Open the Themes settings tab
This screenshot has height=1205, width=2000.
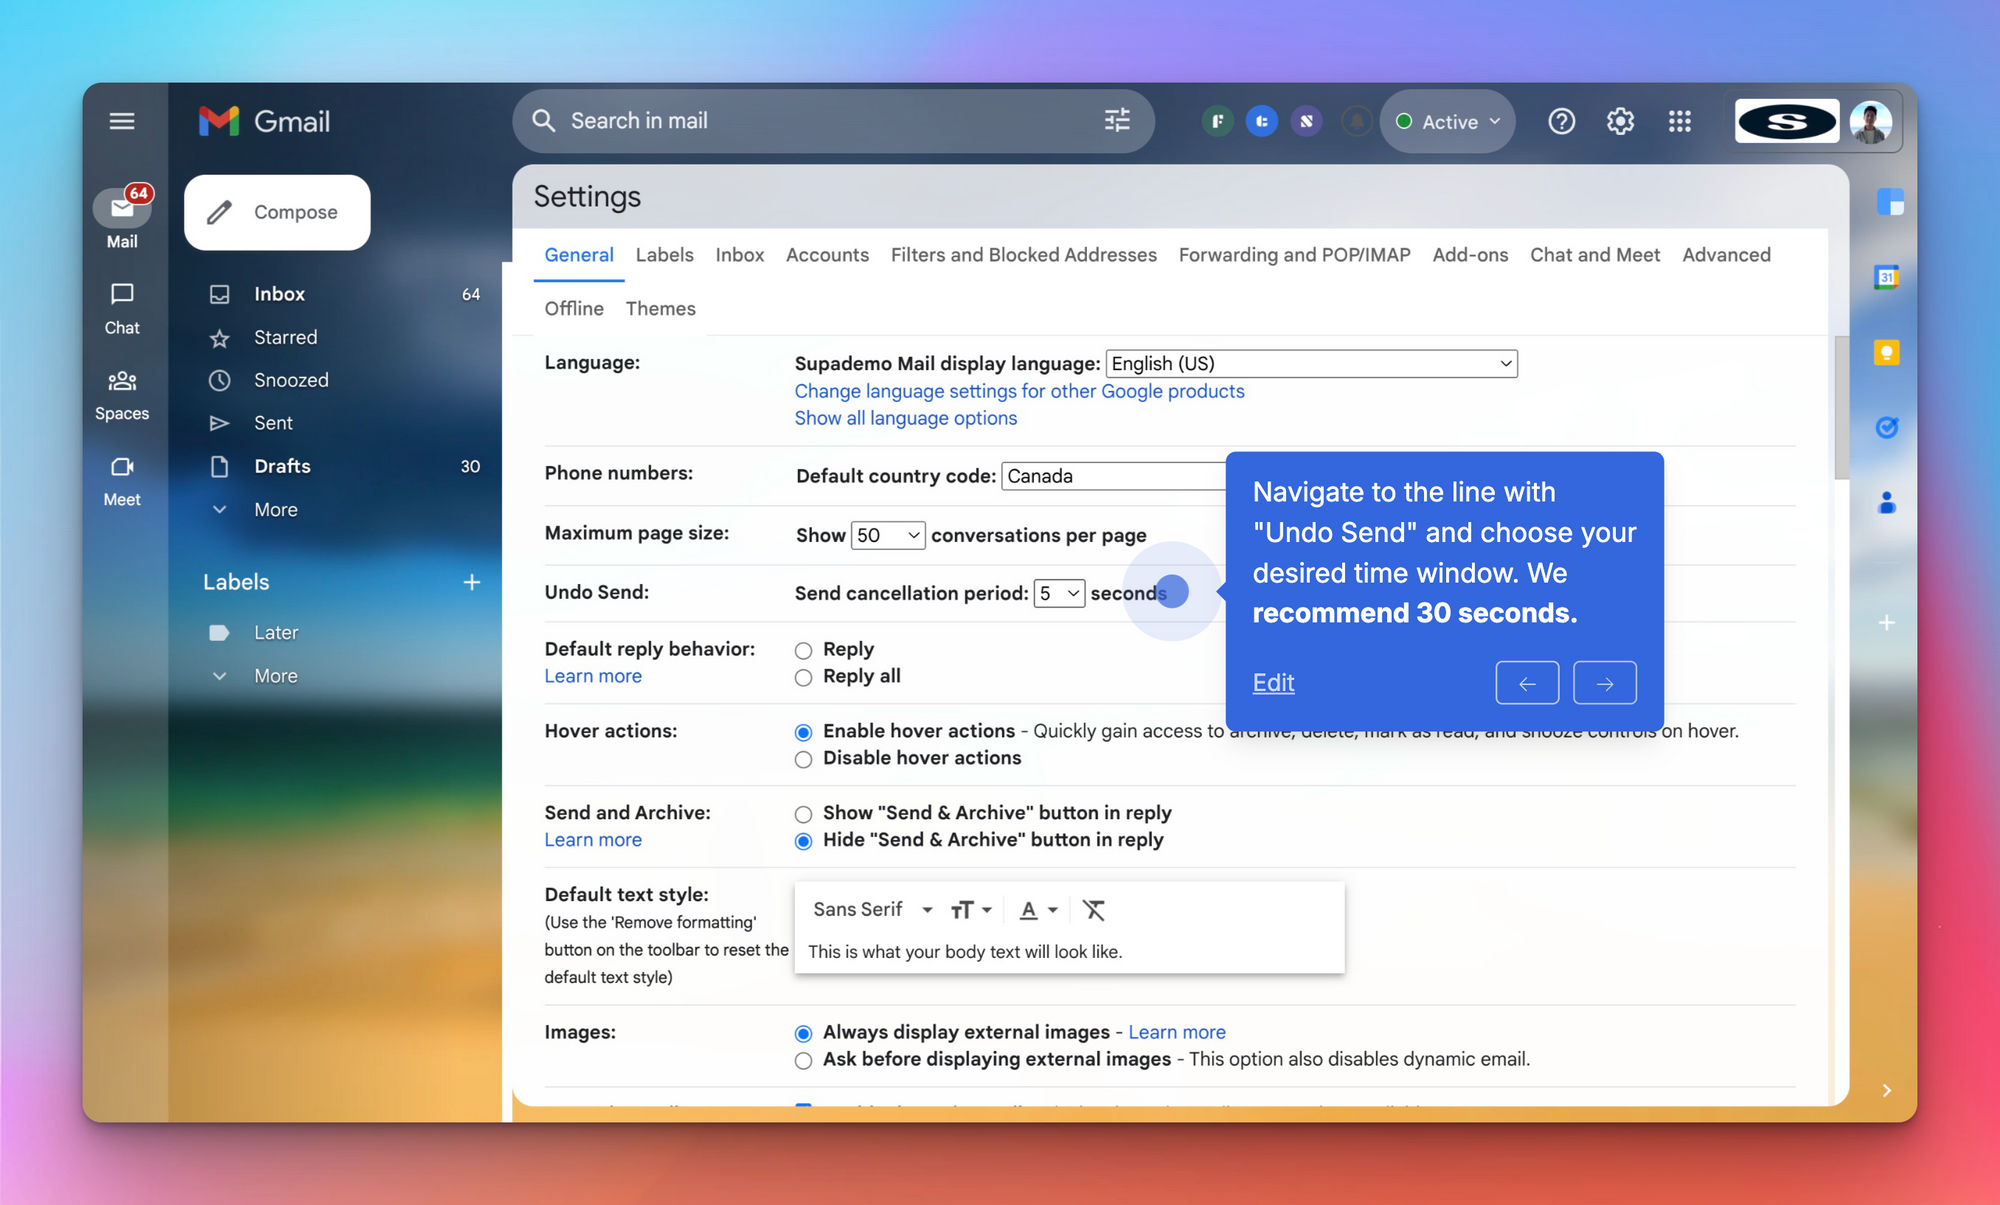(x=660, y=308)
